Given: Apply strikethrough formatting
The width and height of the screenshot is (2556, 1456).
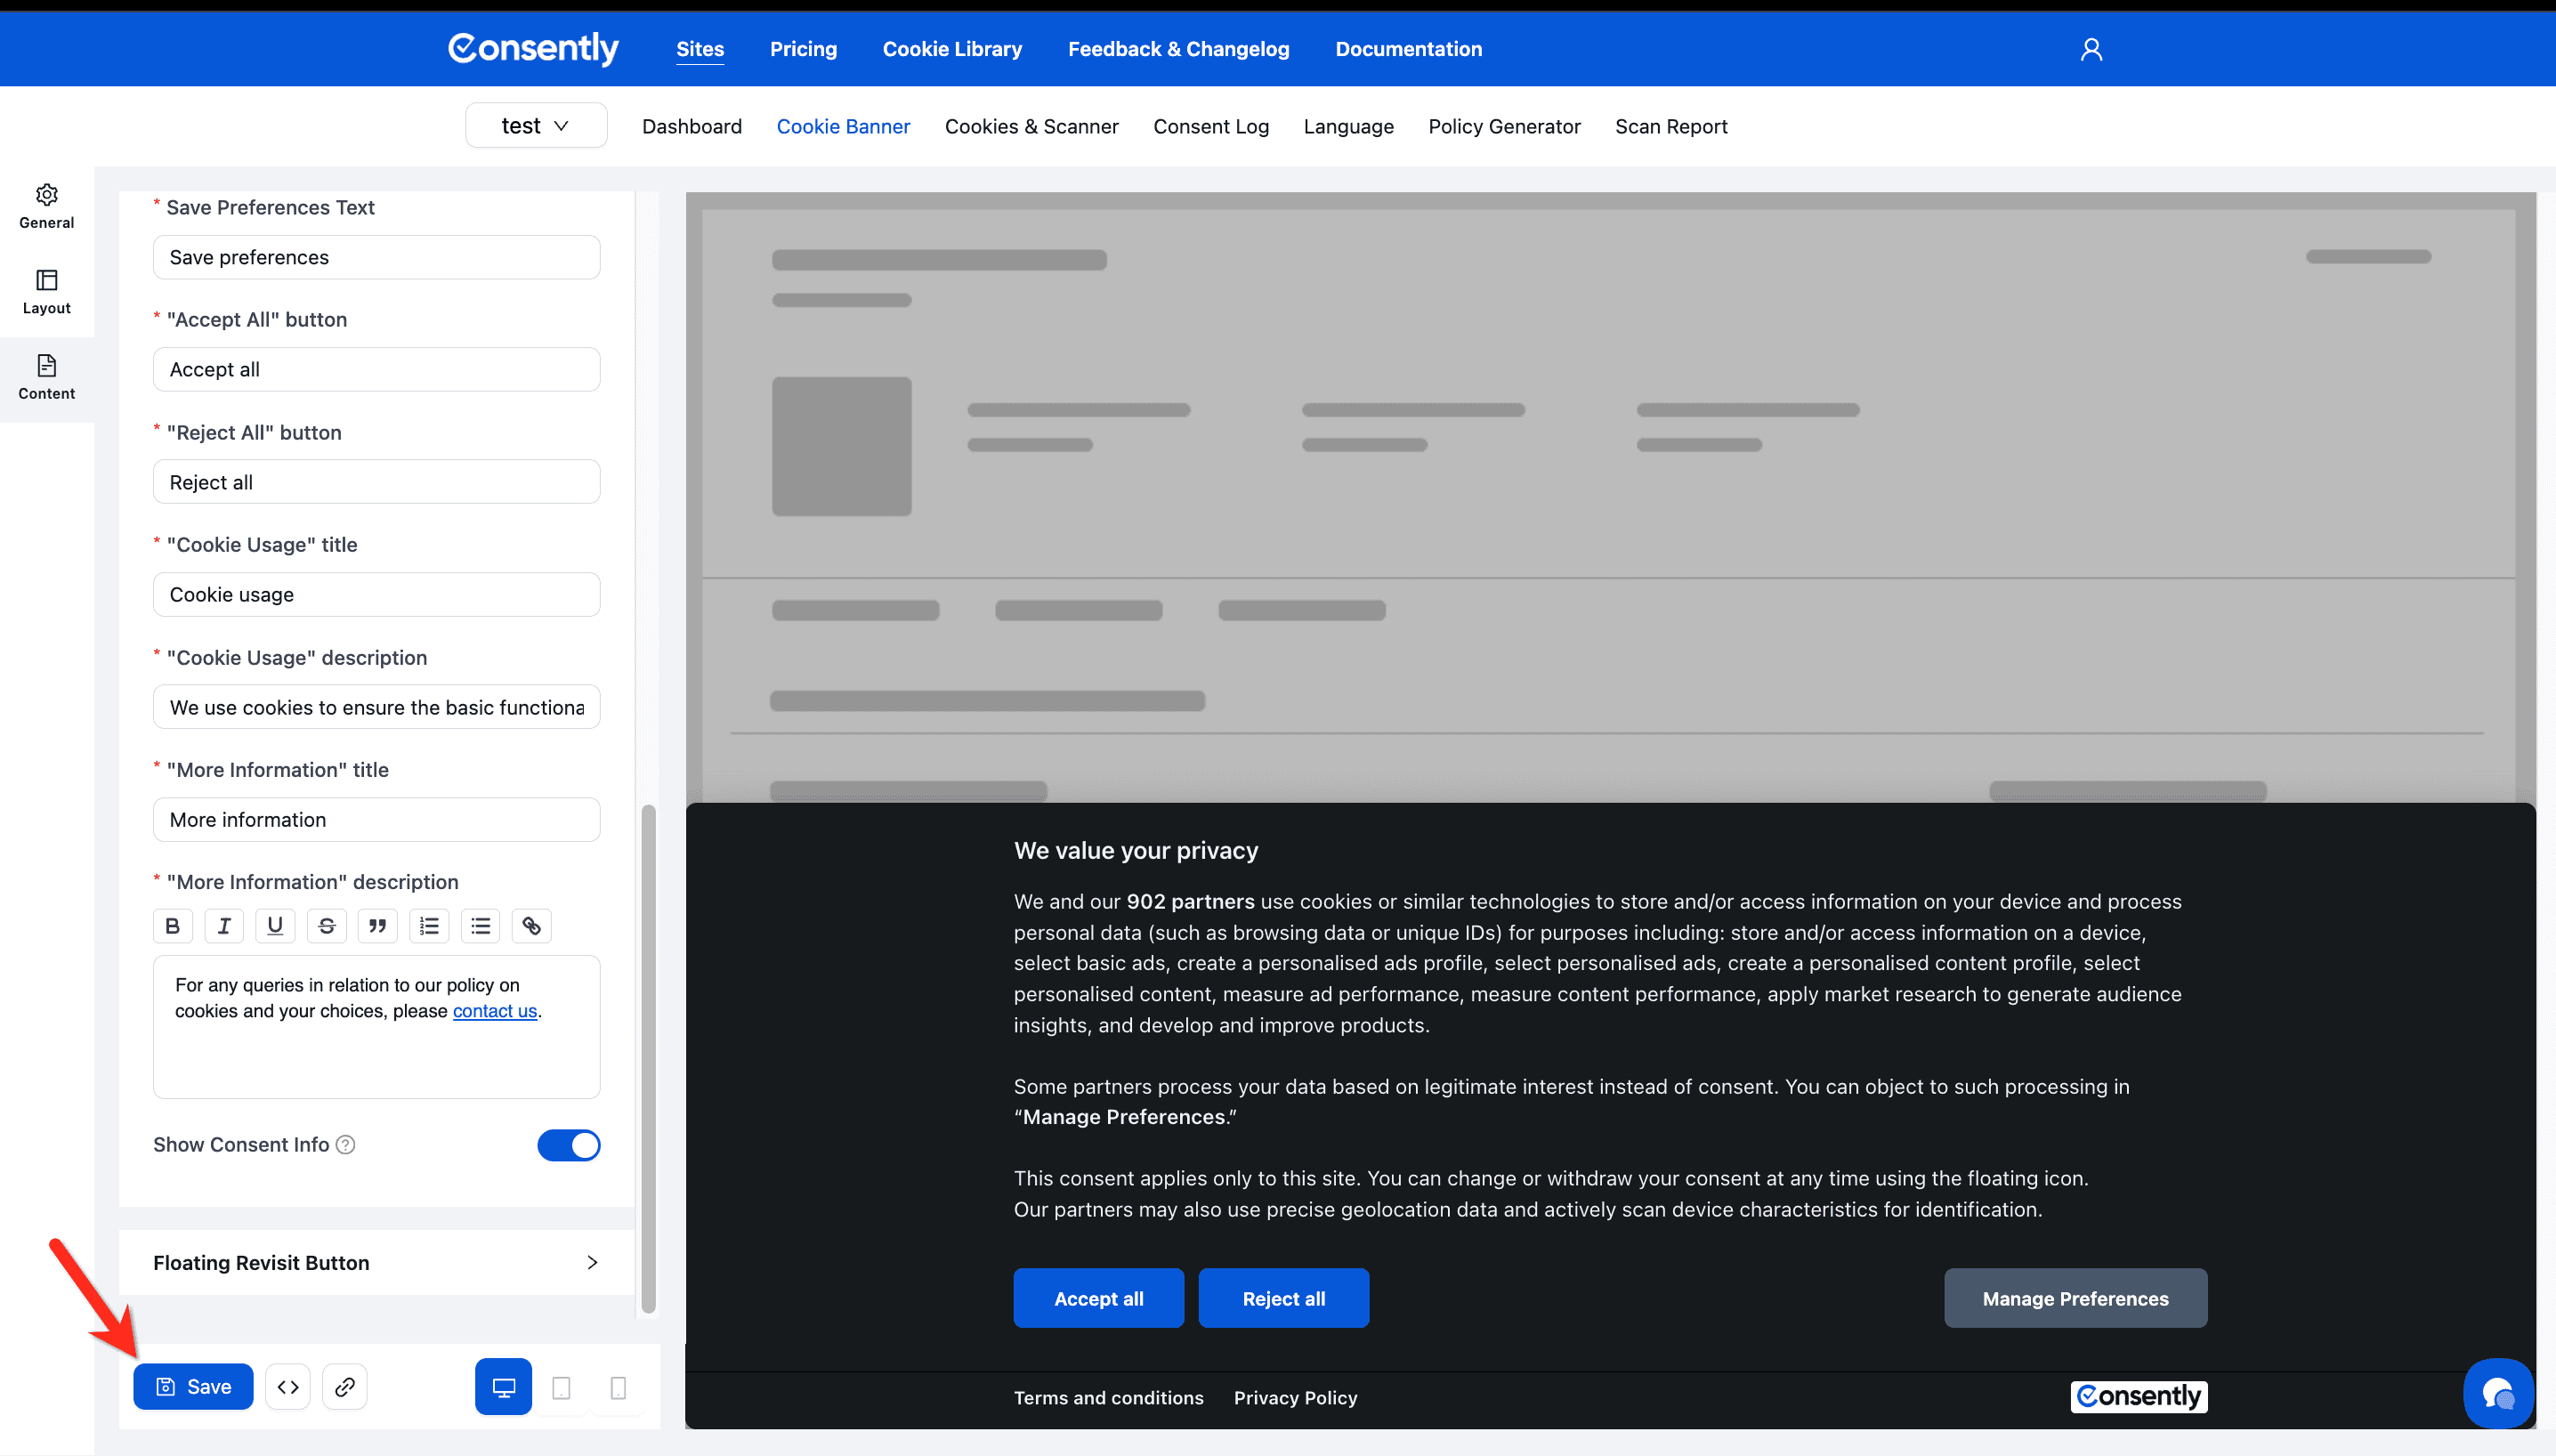Looking at the screenshot, I should click(x=327, y=925).
